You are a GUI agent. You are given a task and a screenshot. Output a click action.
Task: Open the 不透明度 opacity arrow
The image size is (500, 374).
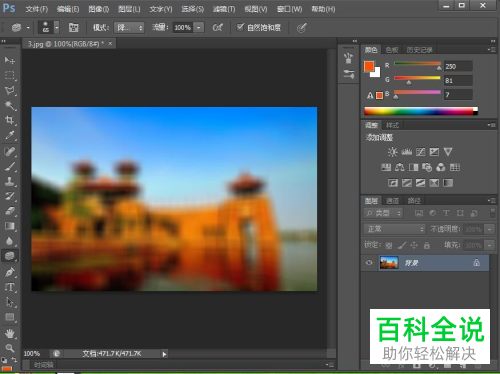tap(489, 229)
